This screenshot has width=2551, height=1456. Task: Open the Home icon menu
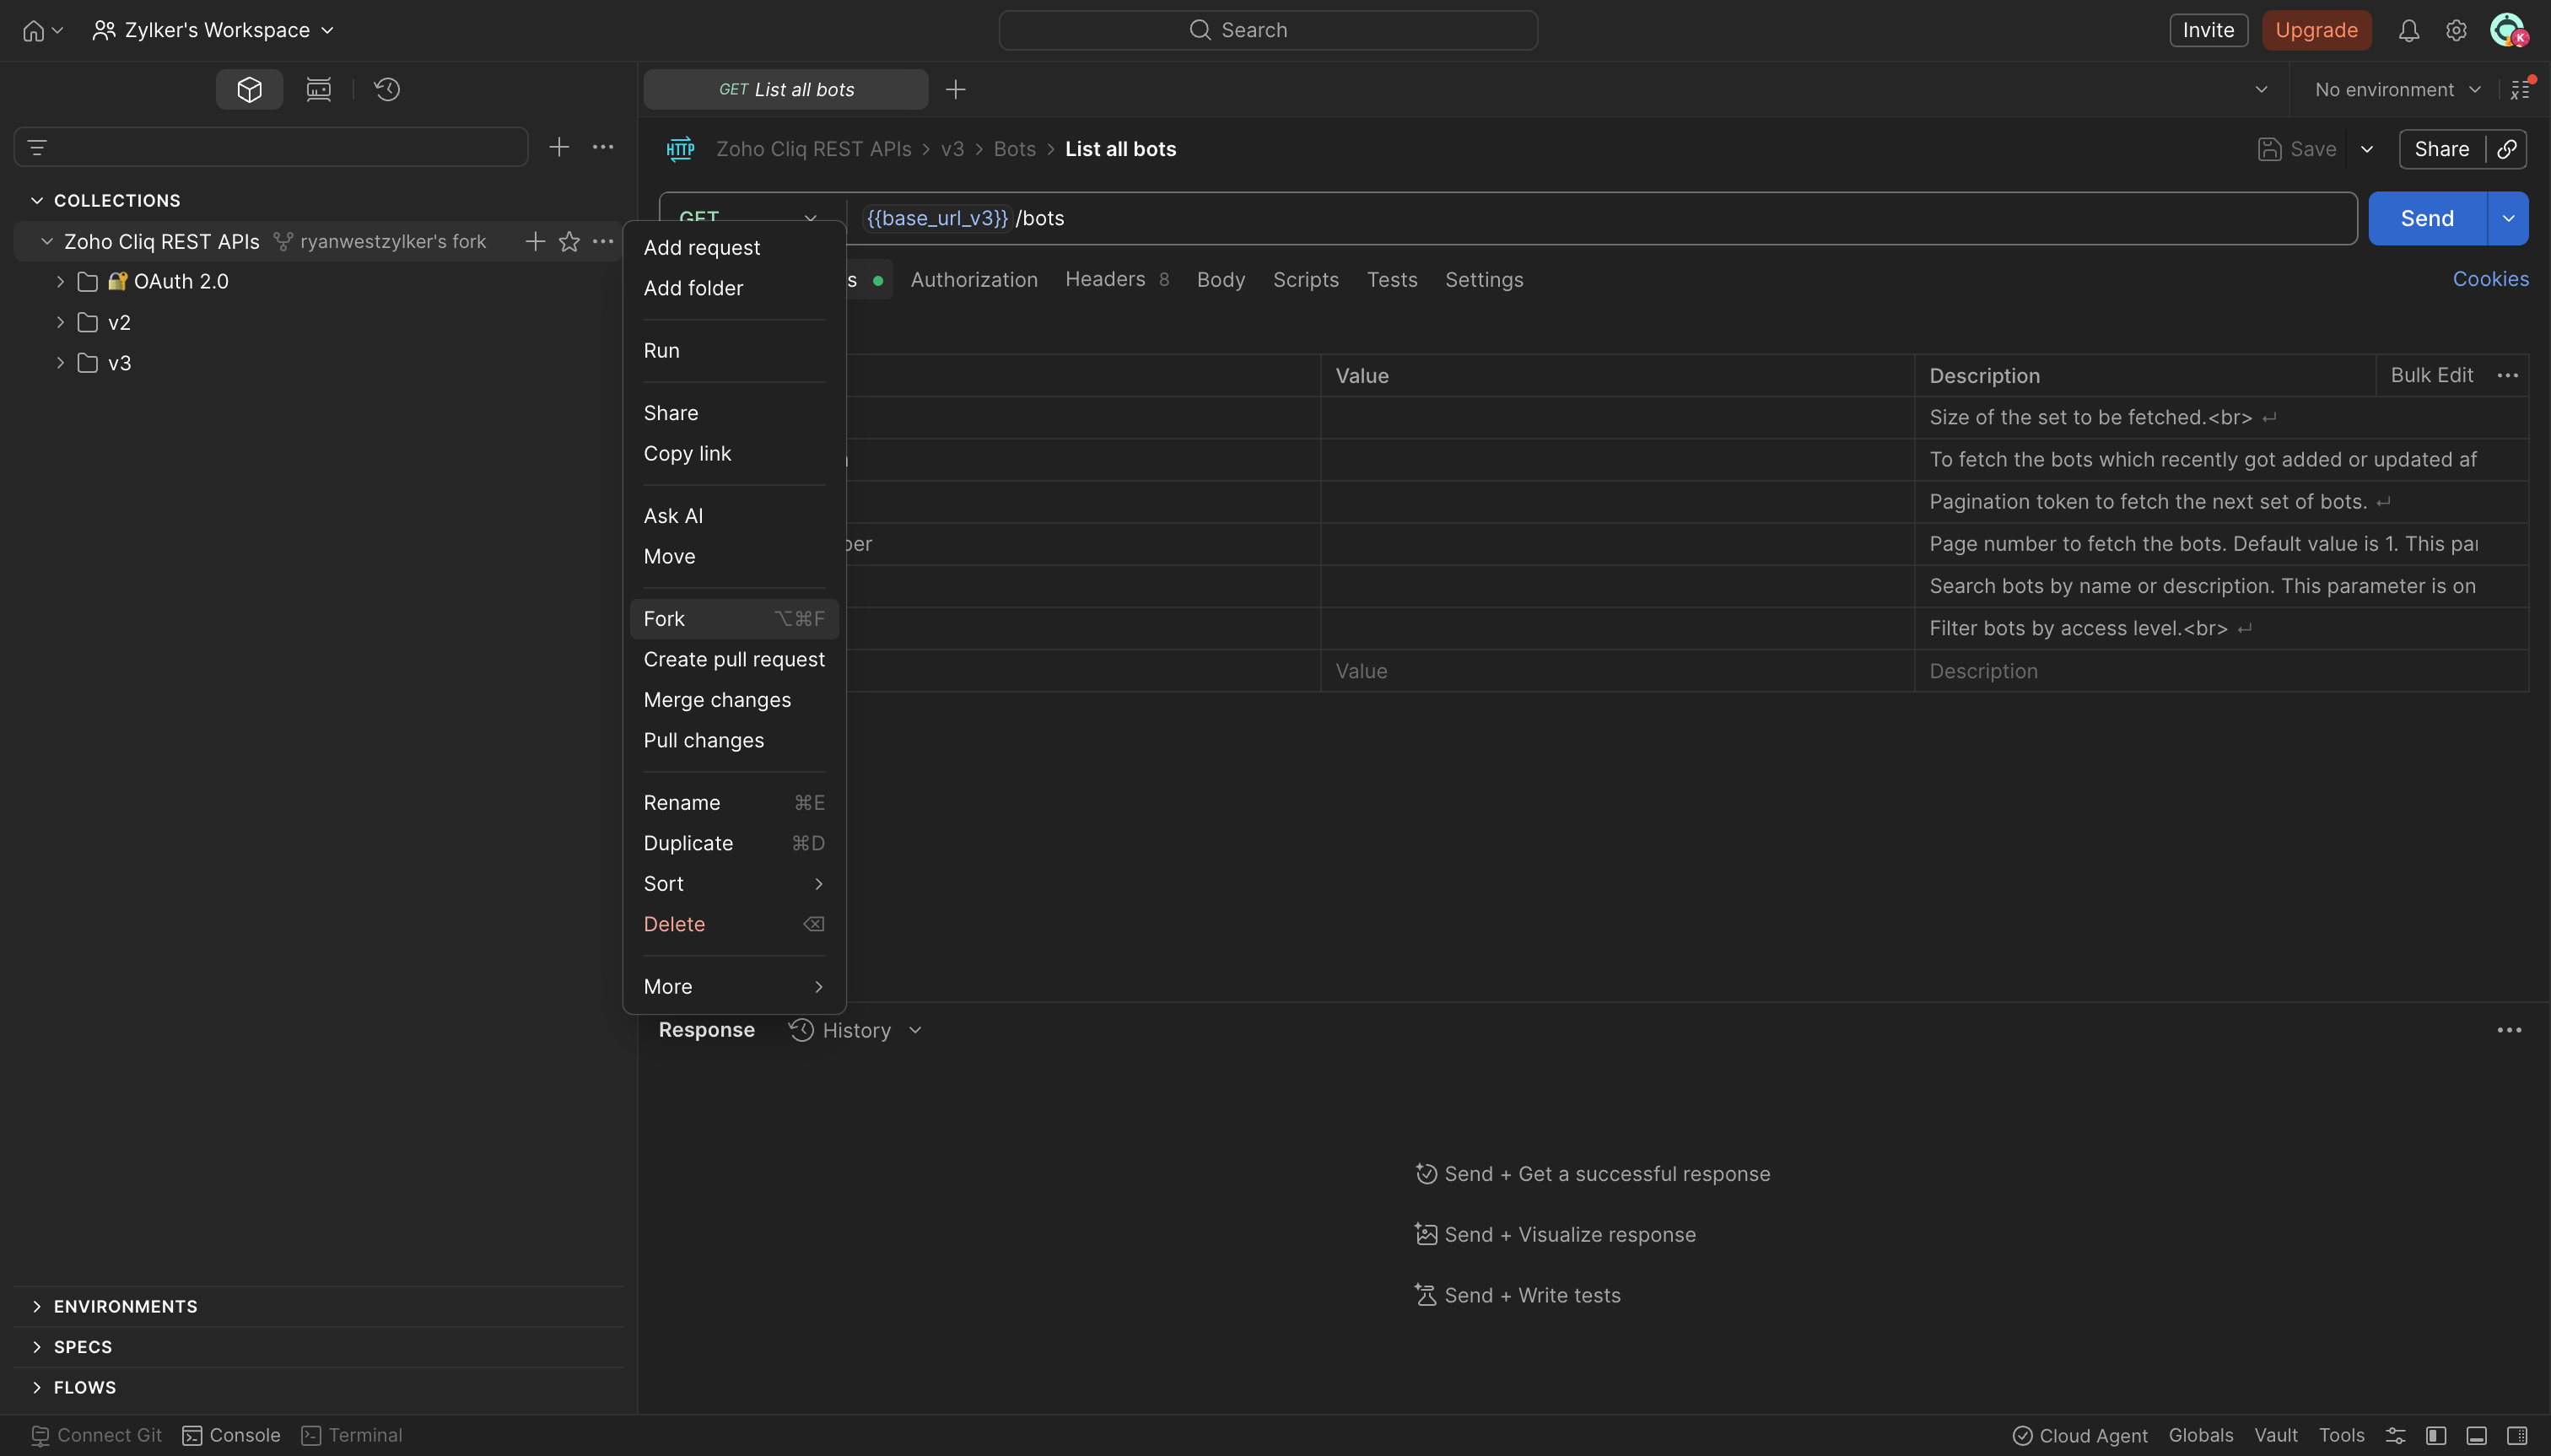[42, 30]
